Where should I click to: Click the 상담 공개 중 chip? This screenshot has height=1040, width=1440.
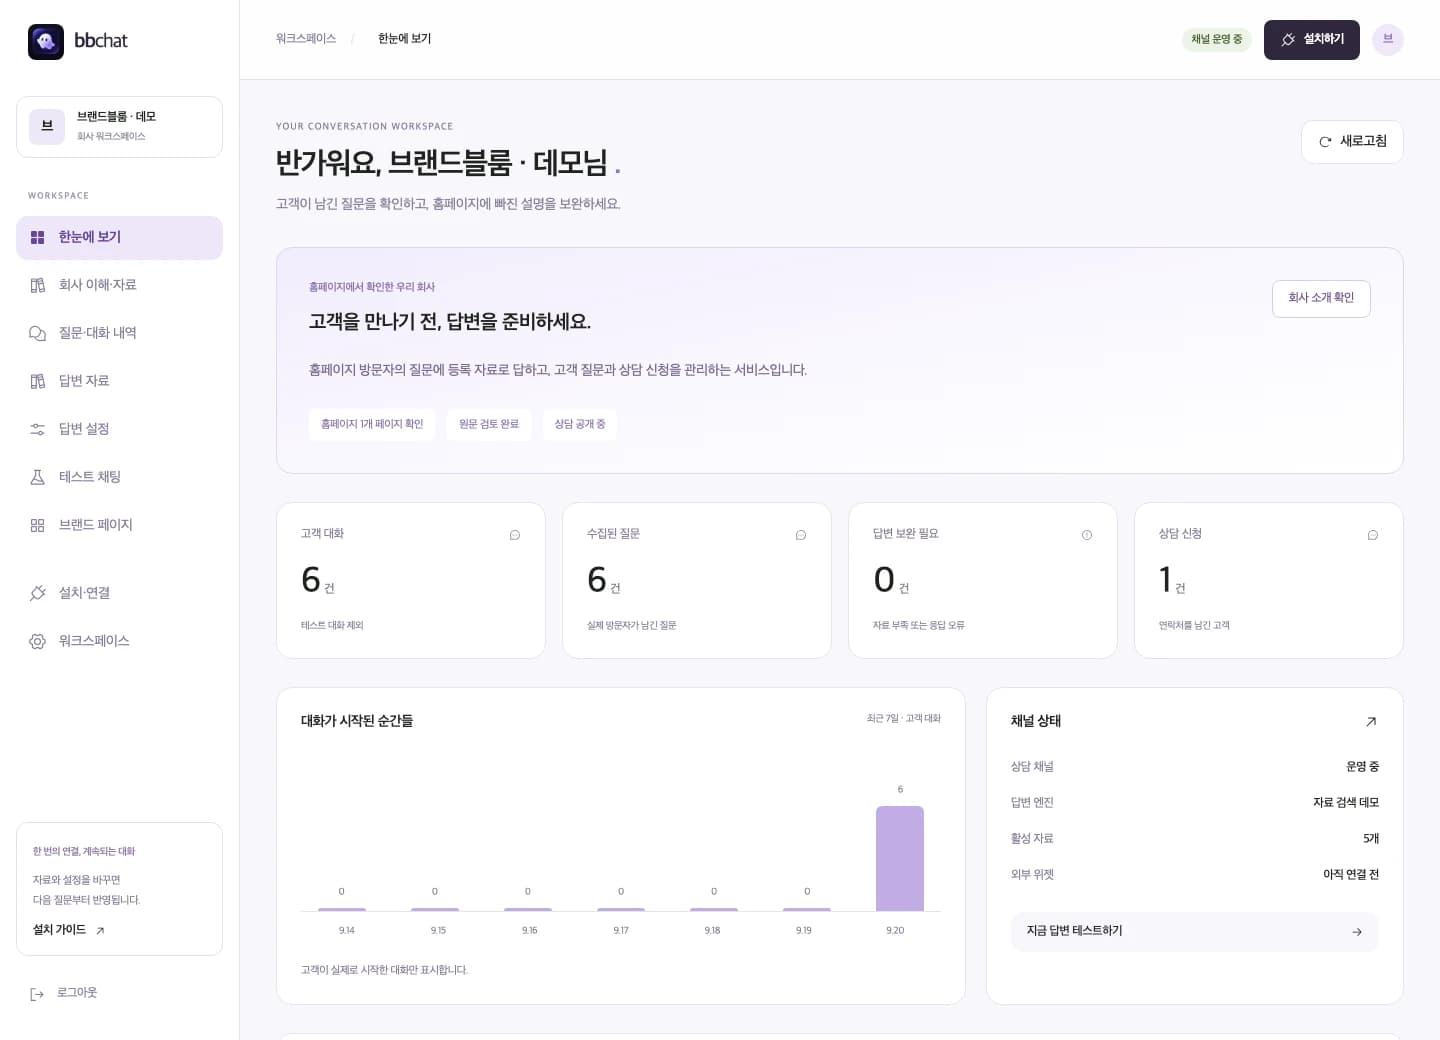click(x=580, y=424)
